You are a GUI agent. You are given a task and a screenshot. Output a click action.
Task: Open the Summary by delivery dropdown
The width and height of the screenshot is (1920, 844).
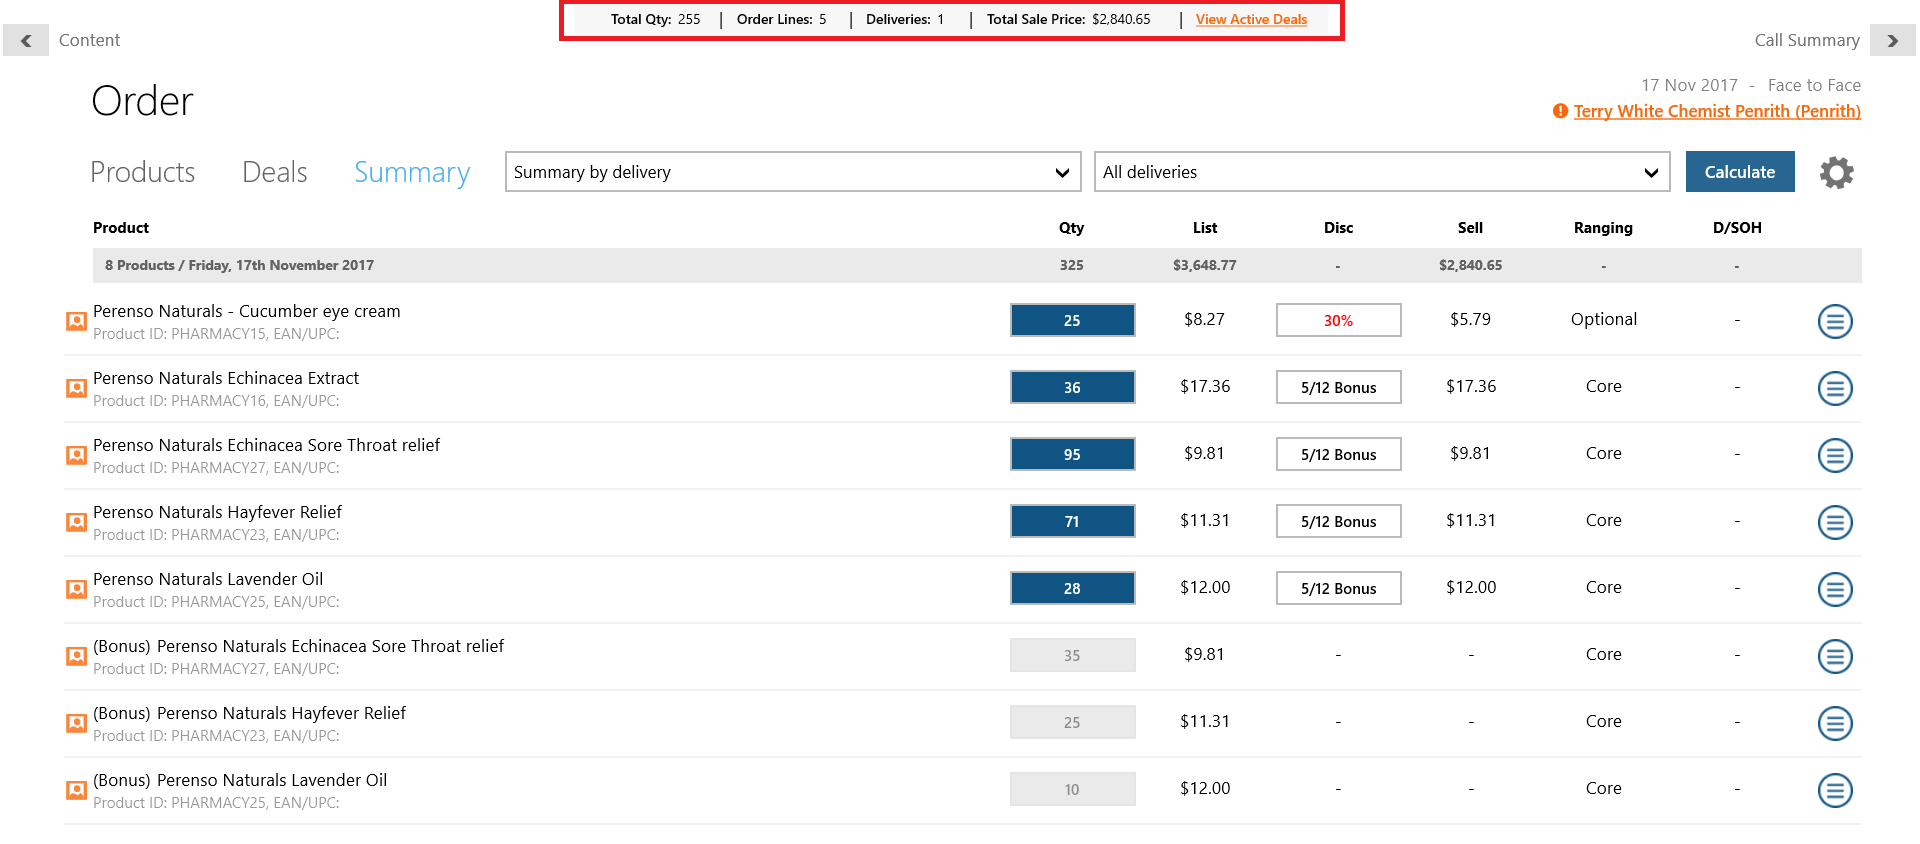[x=793, y=172]
